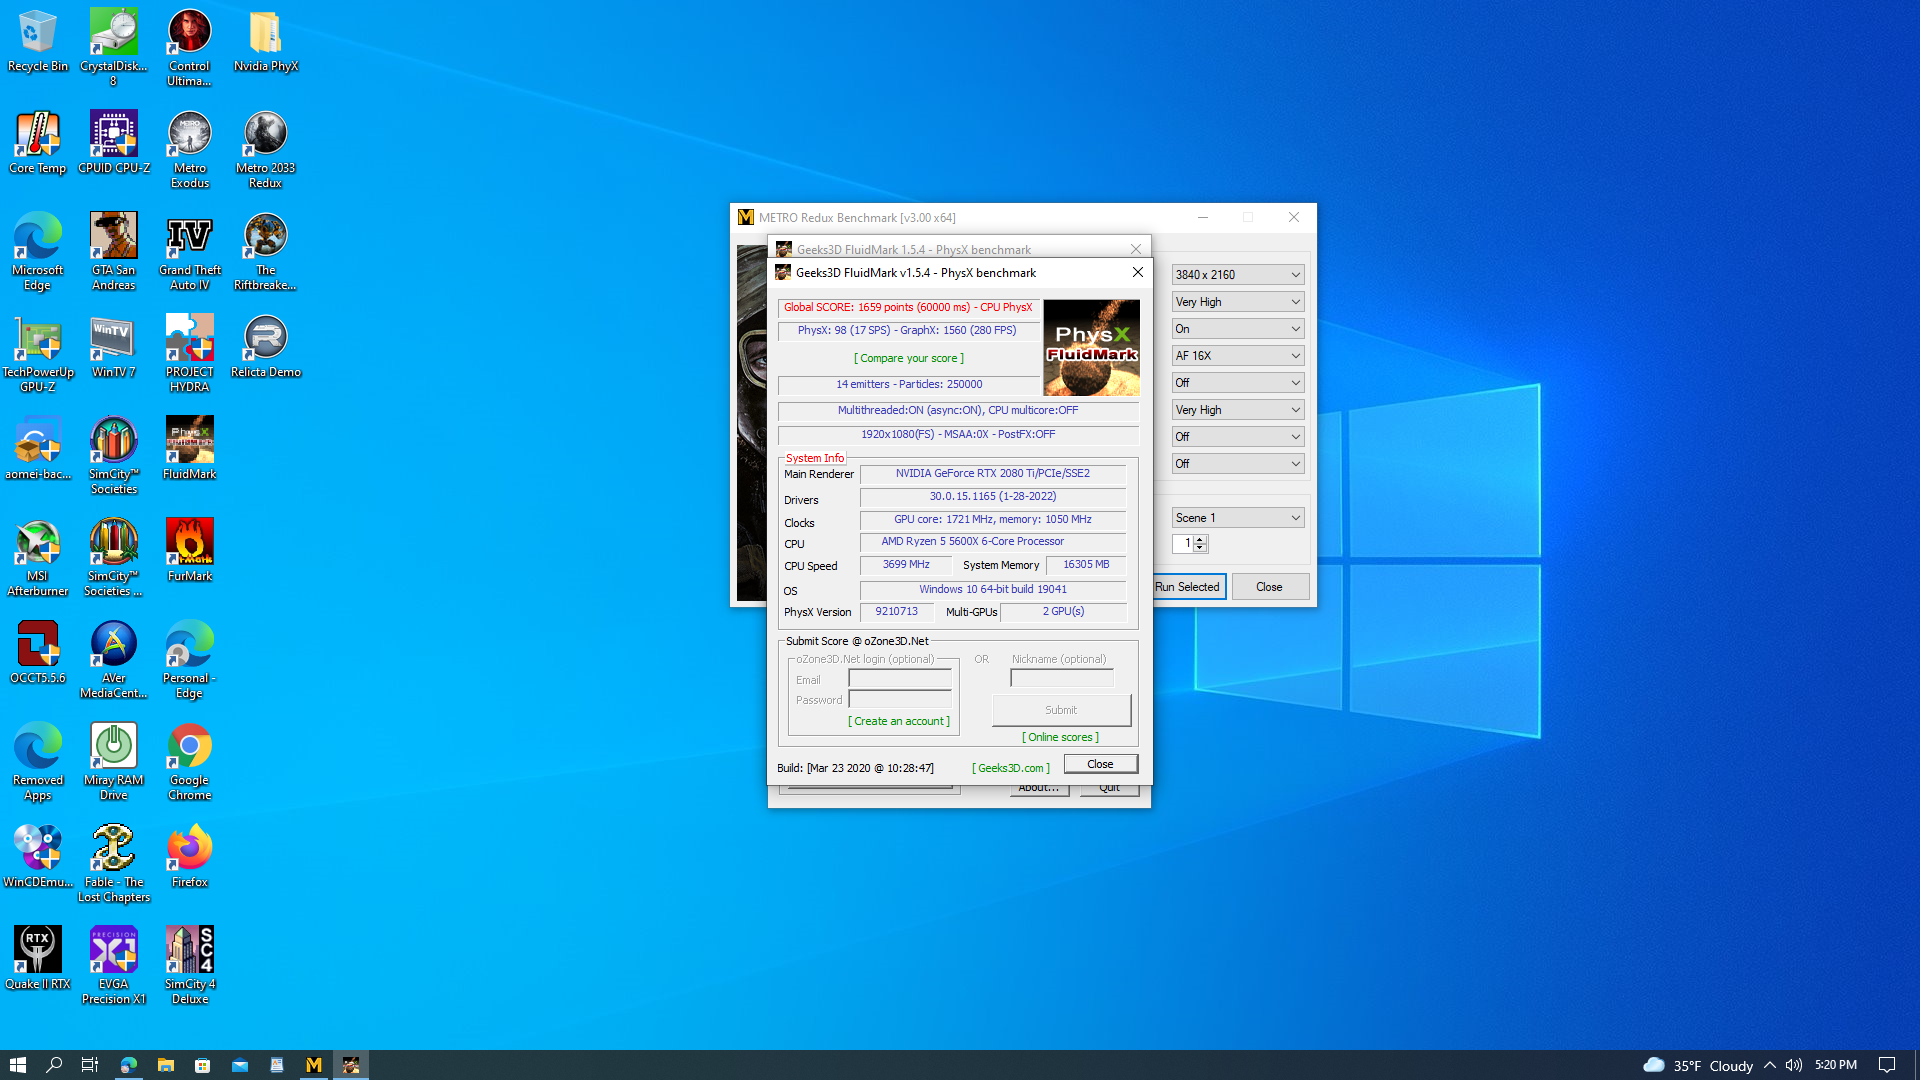Screen dimensions: 1920x1080
Task: Open the Geeks3D.com link
Action: tap(1011, 768)
